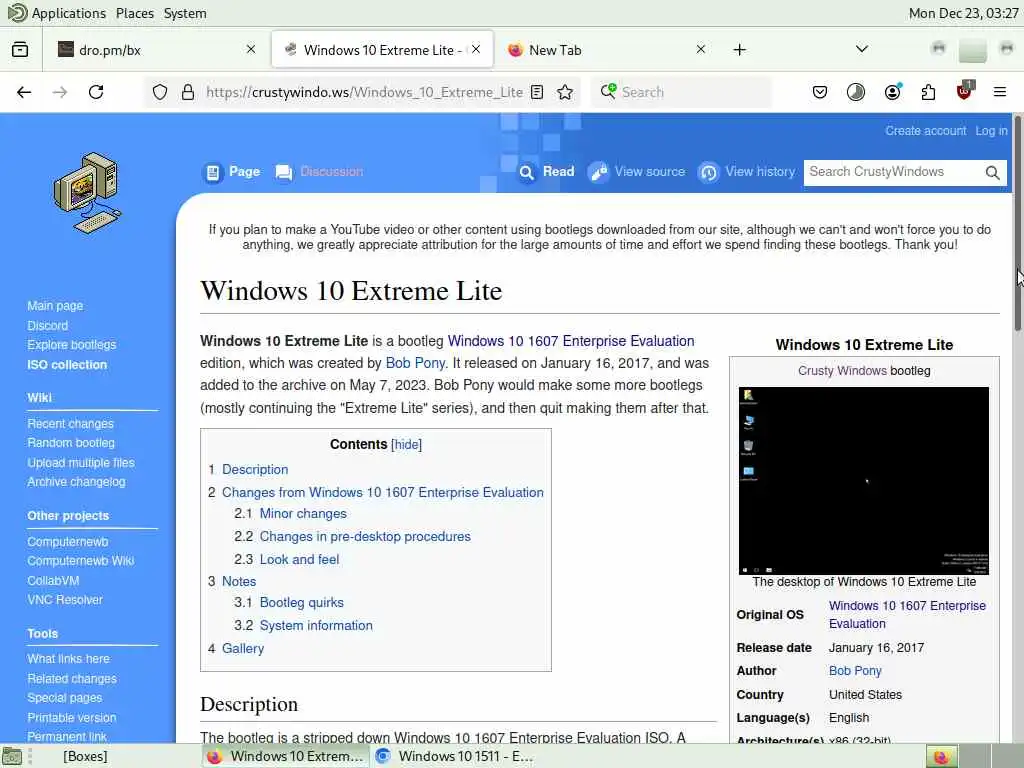Image resolution: width=1024 pixels, height=768 pixels.
Task: Go back with the browser back arrow
Action: (24, 92)
